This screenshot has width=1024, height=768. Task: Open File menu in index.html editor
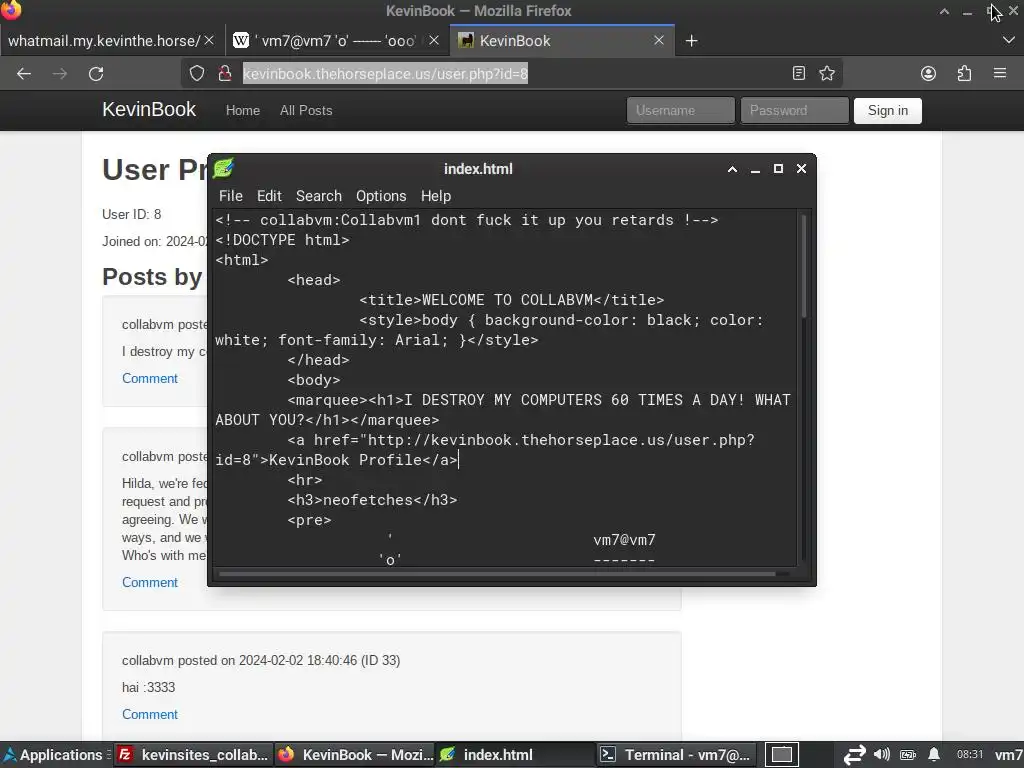click(231, 196)
